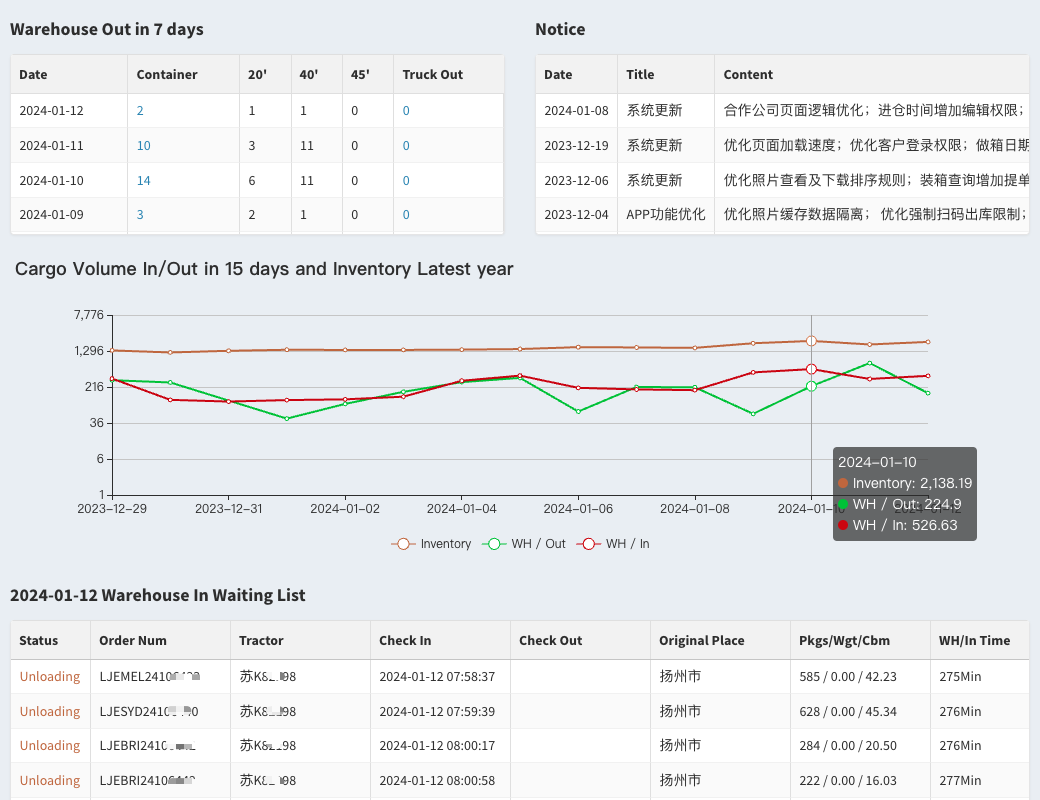Open container count 10 for 2024-01-11
Viewport: 1040px width, 800px height.
click(143, 145)
